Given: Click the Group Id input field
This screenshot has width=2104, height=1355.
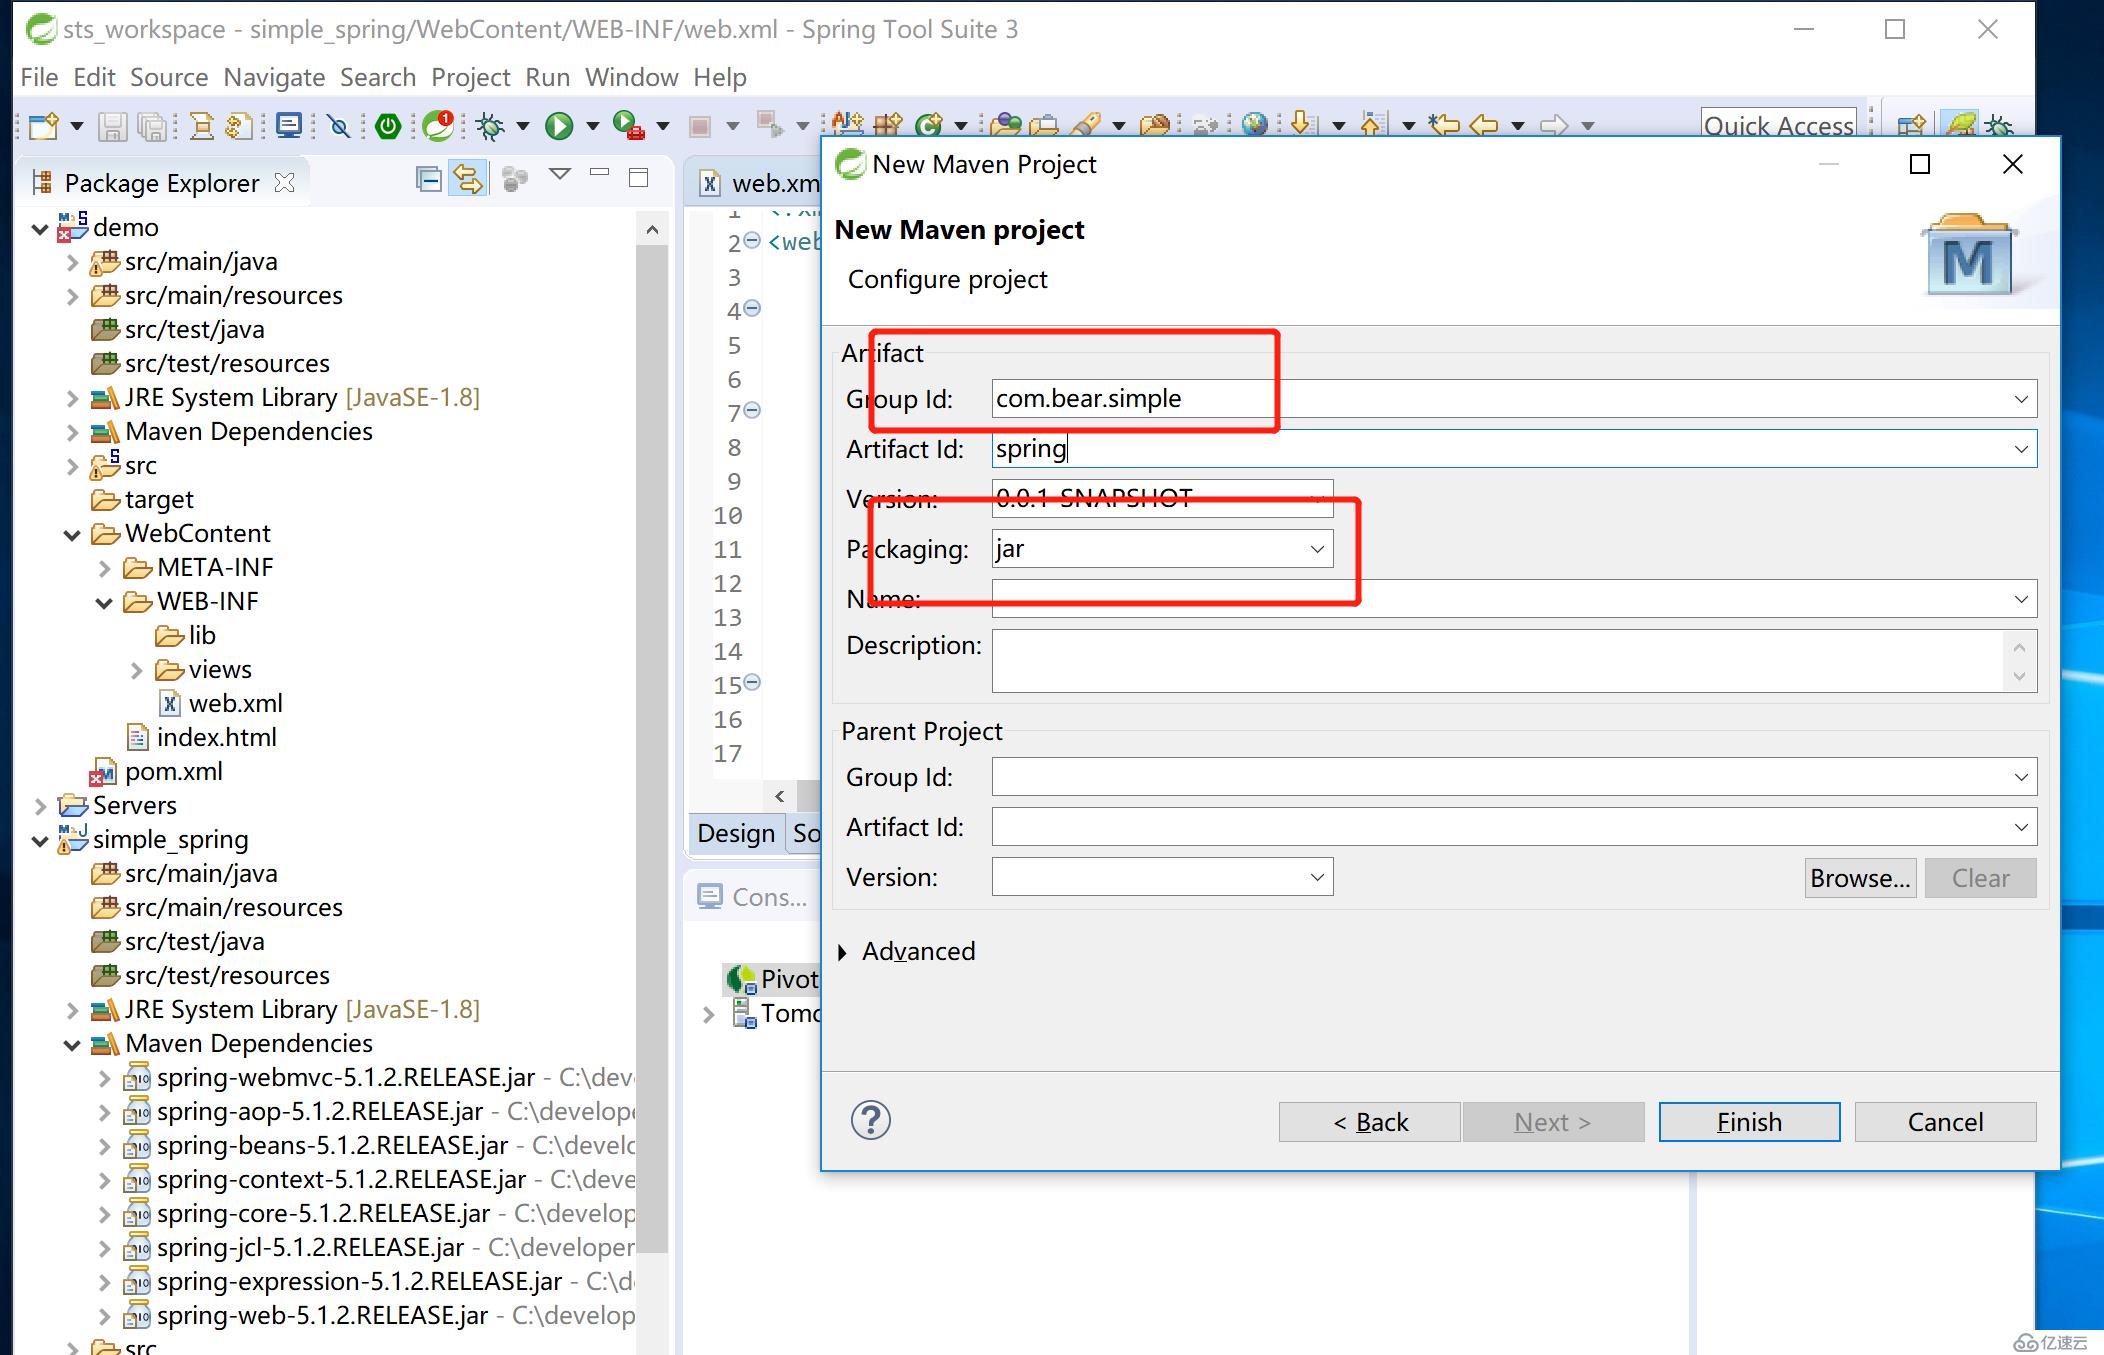Looking at the screenshot, I should tap(1511, 399).
